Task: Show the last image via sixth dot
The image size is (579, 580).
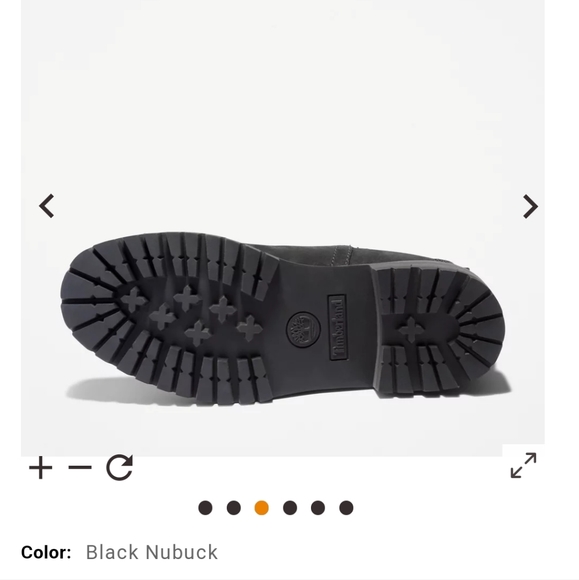Action: 346,508
